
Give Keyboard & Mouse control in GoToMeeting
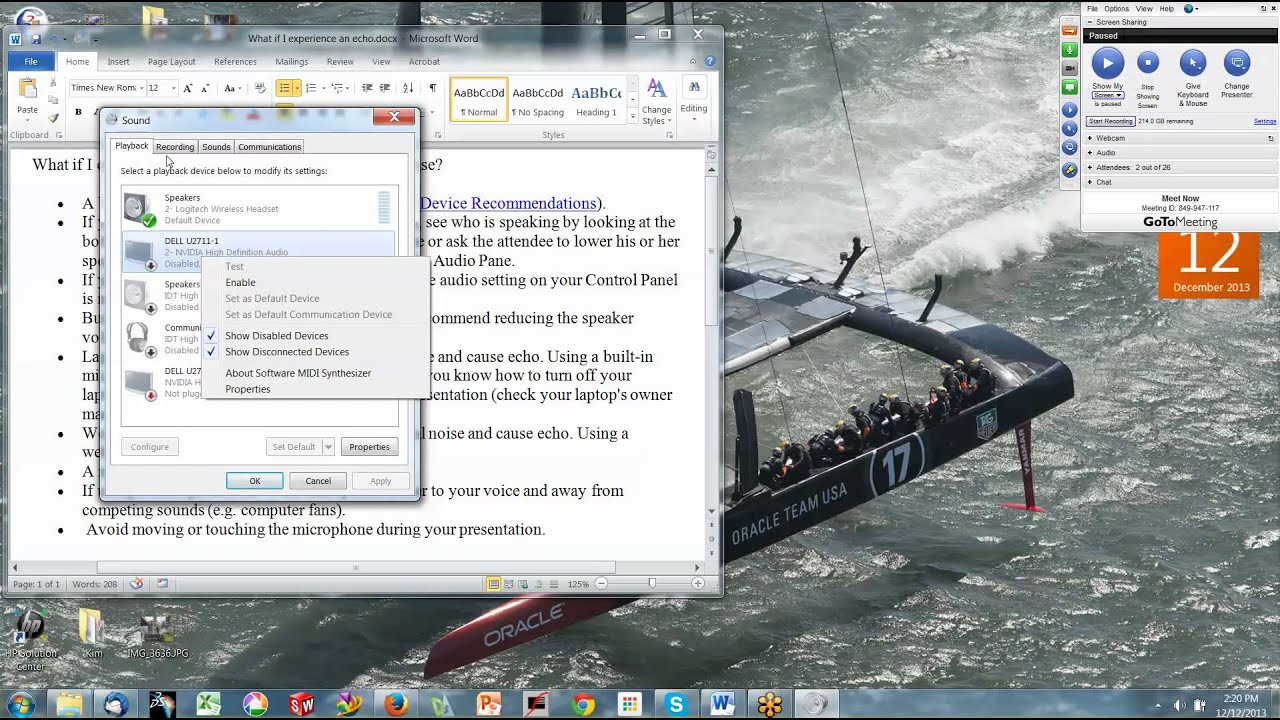(1192, 63)
